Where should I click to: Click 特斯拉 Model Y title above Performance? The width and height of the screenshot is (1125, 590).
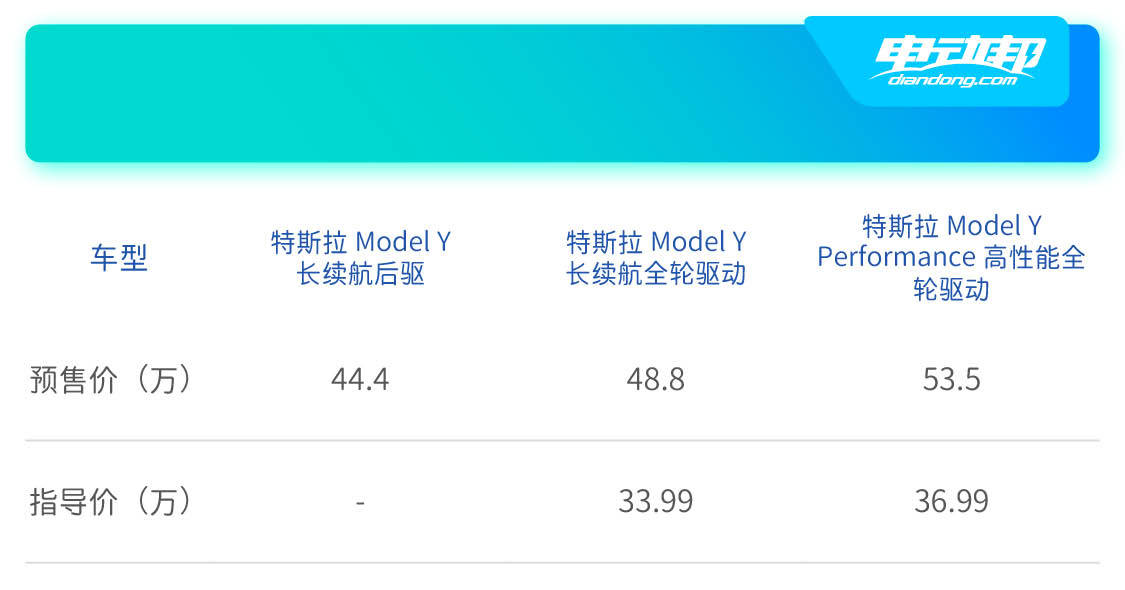[951, 225]
